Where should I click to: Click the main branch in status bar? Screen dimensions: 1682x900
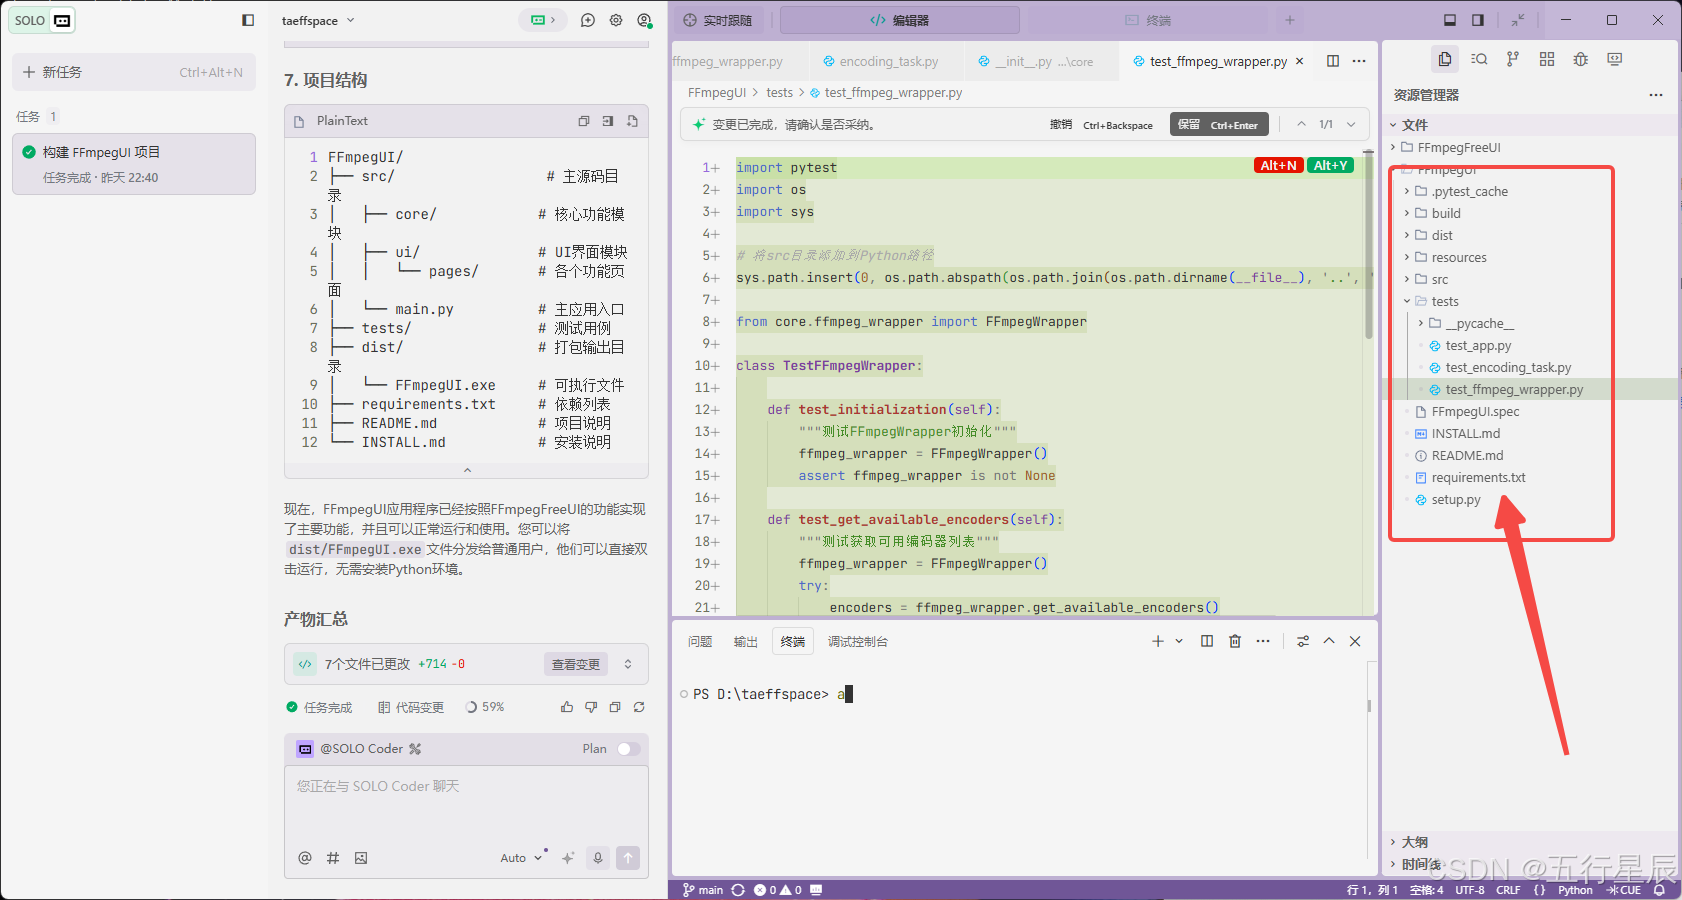click(x=703, y=890)
